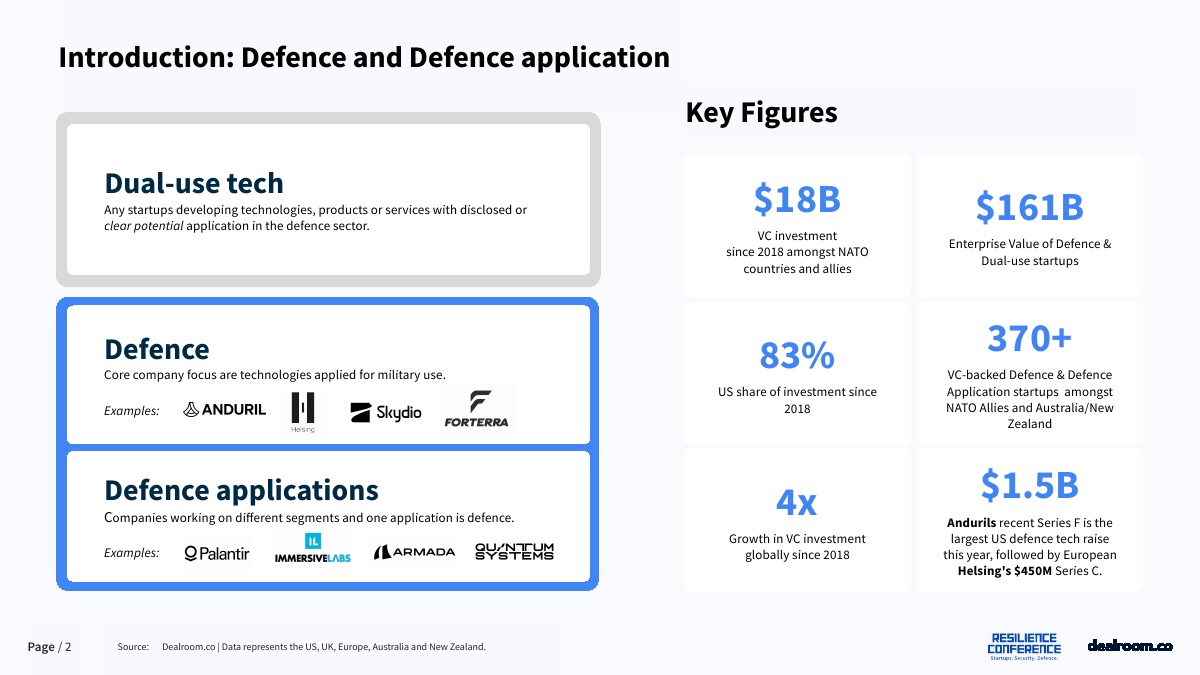Screen dimensions: 1200x675
Task: Click the 4x growth figure
Action: pos(797,502)
